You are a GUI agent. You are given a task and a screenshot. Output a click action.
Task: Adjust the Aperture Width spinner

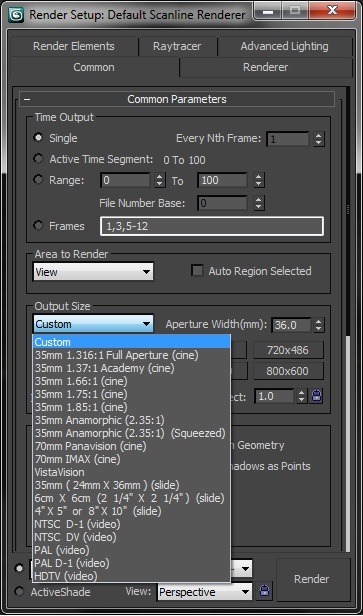319,325
